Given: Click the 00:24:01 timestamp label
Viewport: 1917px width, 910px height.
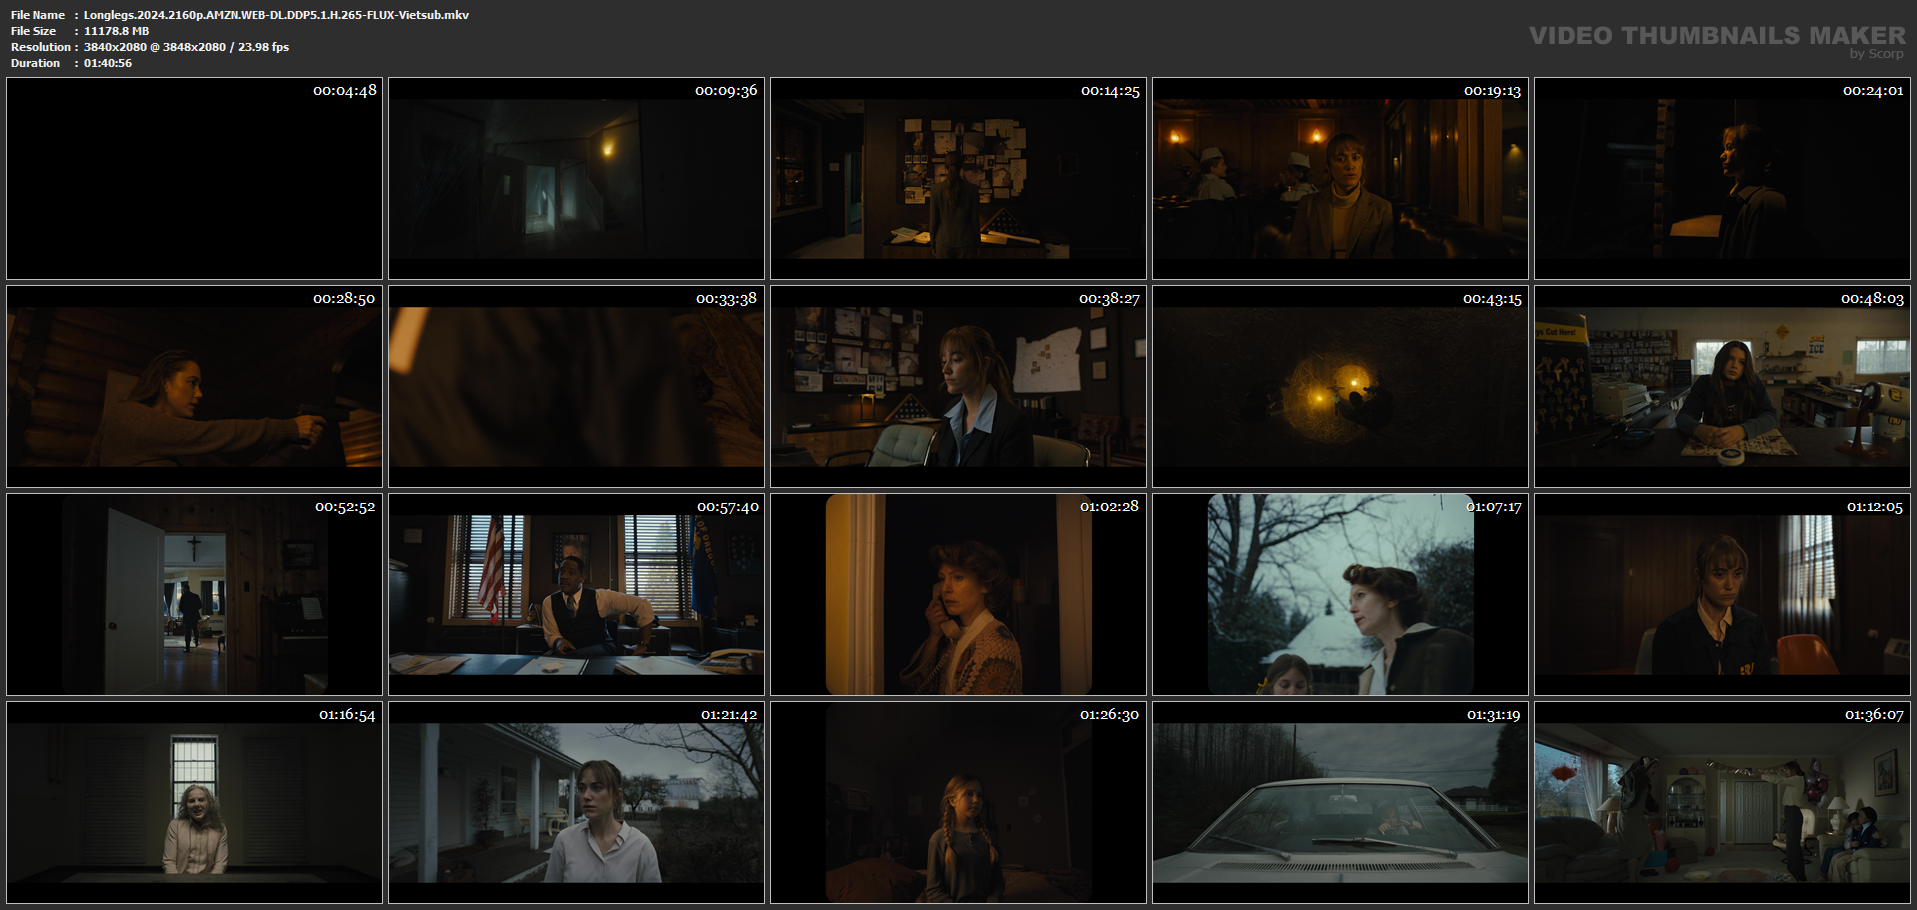Looking at the screenshot, I should click(1873, 90).
